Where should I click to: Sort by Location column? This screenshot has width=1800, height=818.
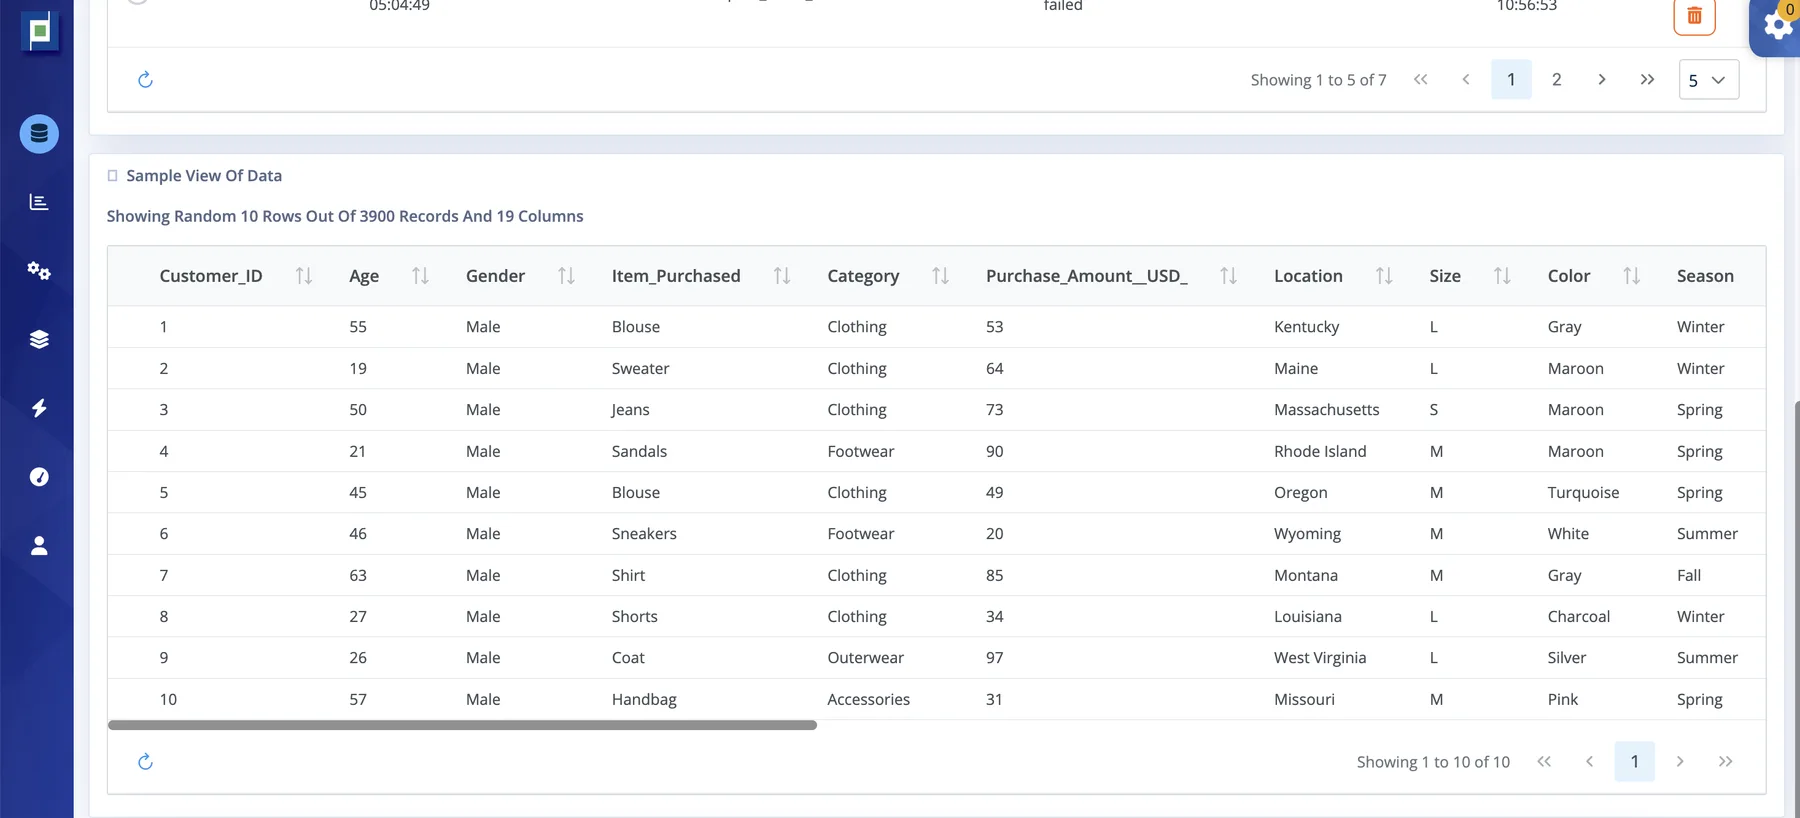coord(1384,276)
